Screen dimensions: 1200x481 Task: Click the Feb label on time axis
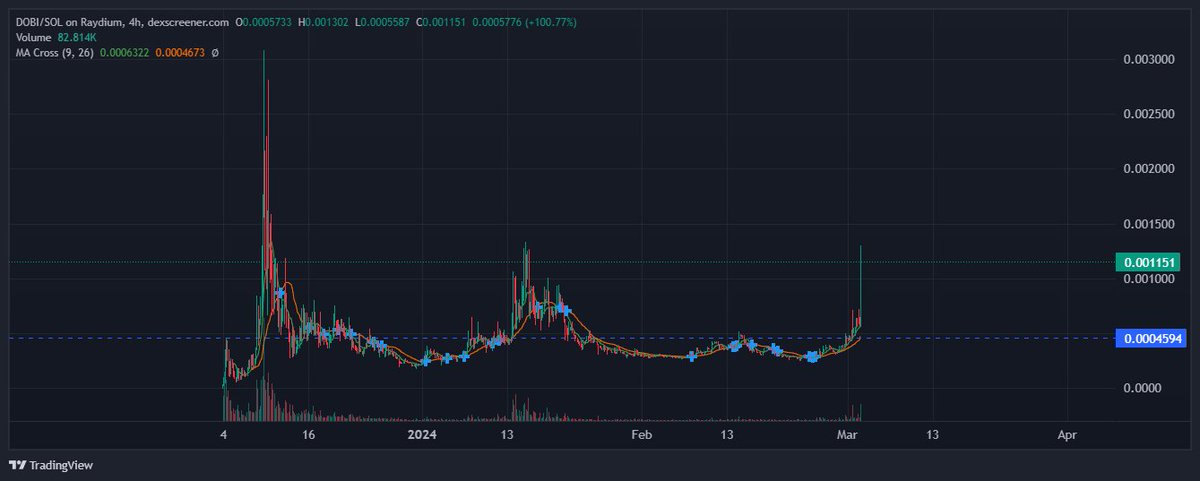pos(641,435)
